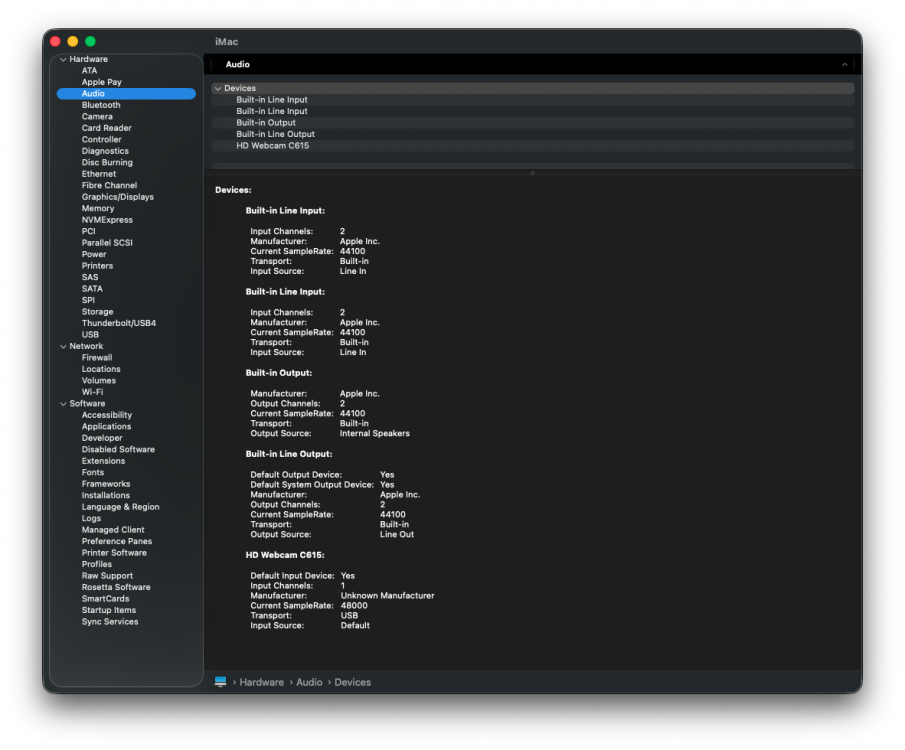Screen dimensions: 905x750
Task: Open Apple Pay in the sidebar
Action: point(102,82)
